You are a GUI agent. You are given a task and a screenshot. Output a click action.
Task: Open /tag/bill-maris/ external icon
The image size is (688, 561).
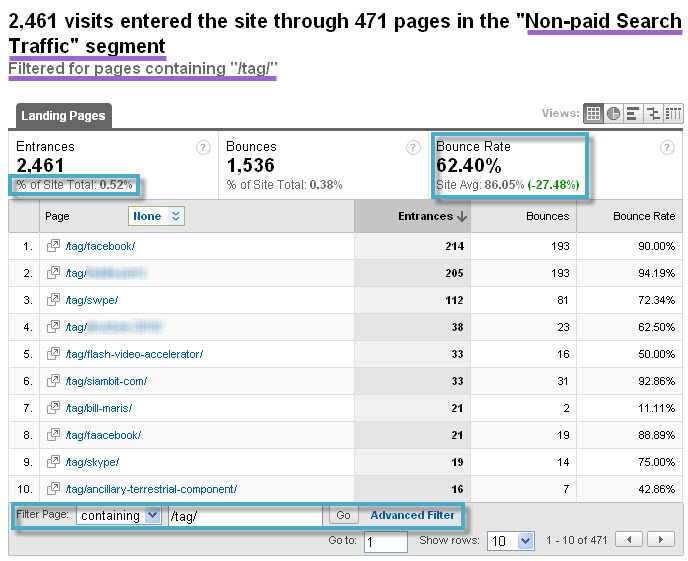53,408
